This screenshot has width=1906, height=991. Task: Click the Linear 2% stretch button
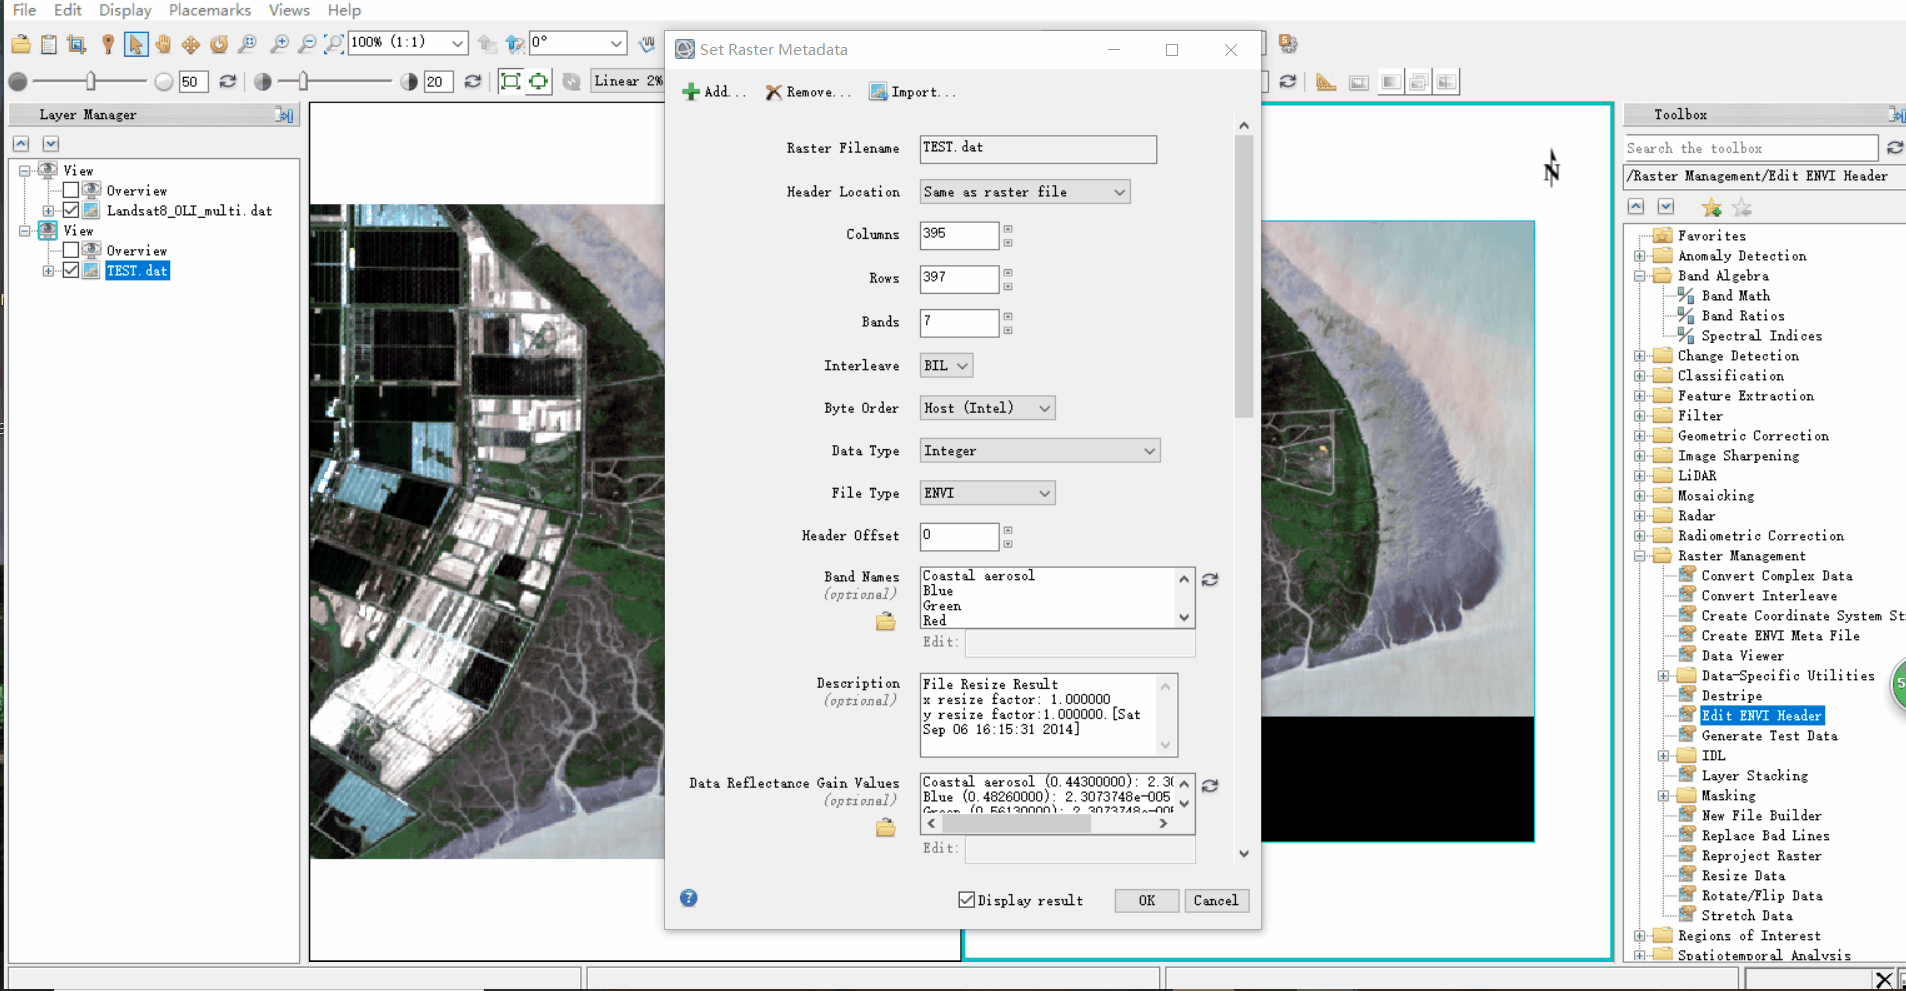click(x=627, y=81)
